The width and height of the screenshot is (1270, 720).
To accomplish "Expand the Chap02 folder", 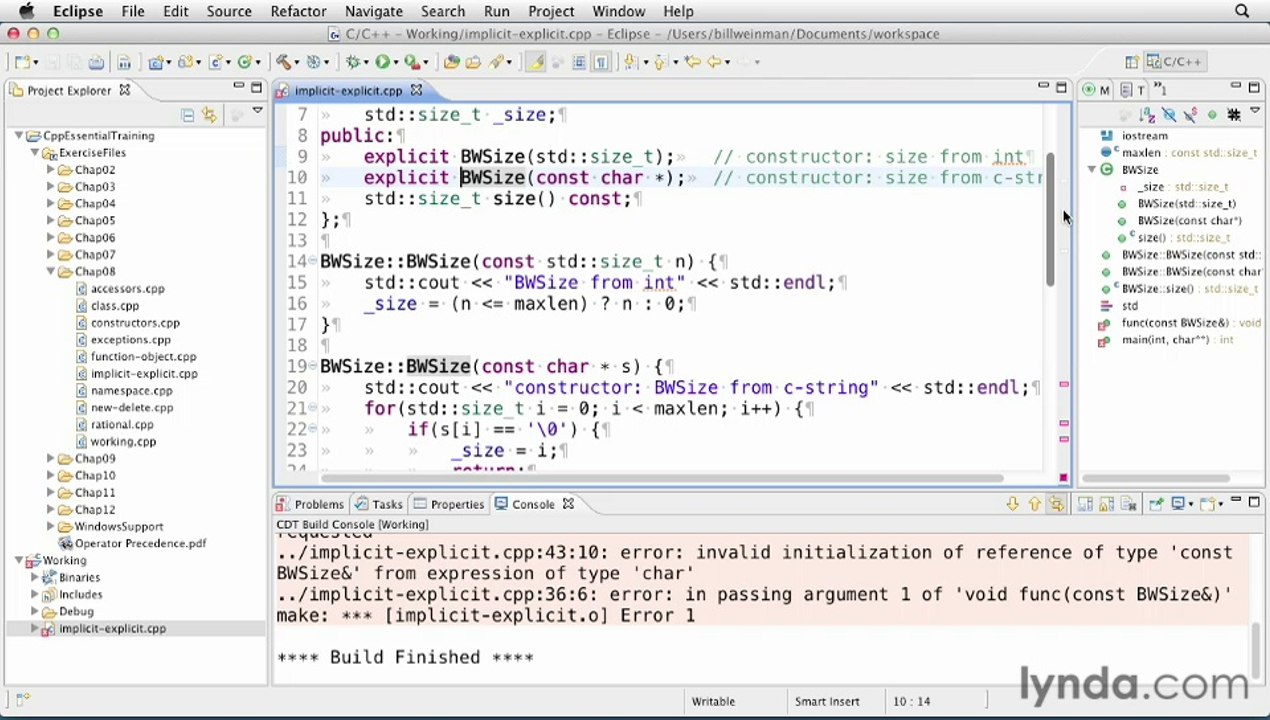I will tap(51, 169).
